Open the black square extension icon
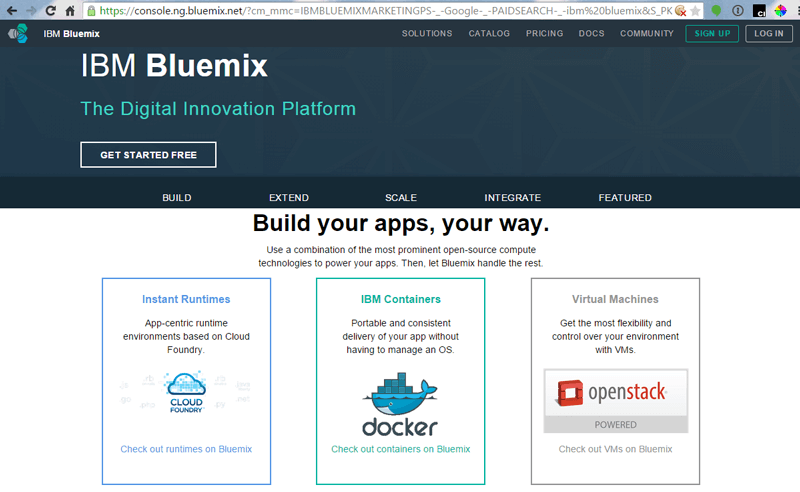800x492 pixels. (759, 10)
